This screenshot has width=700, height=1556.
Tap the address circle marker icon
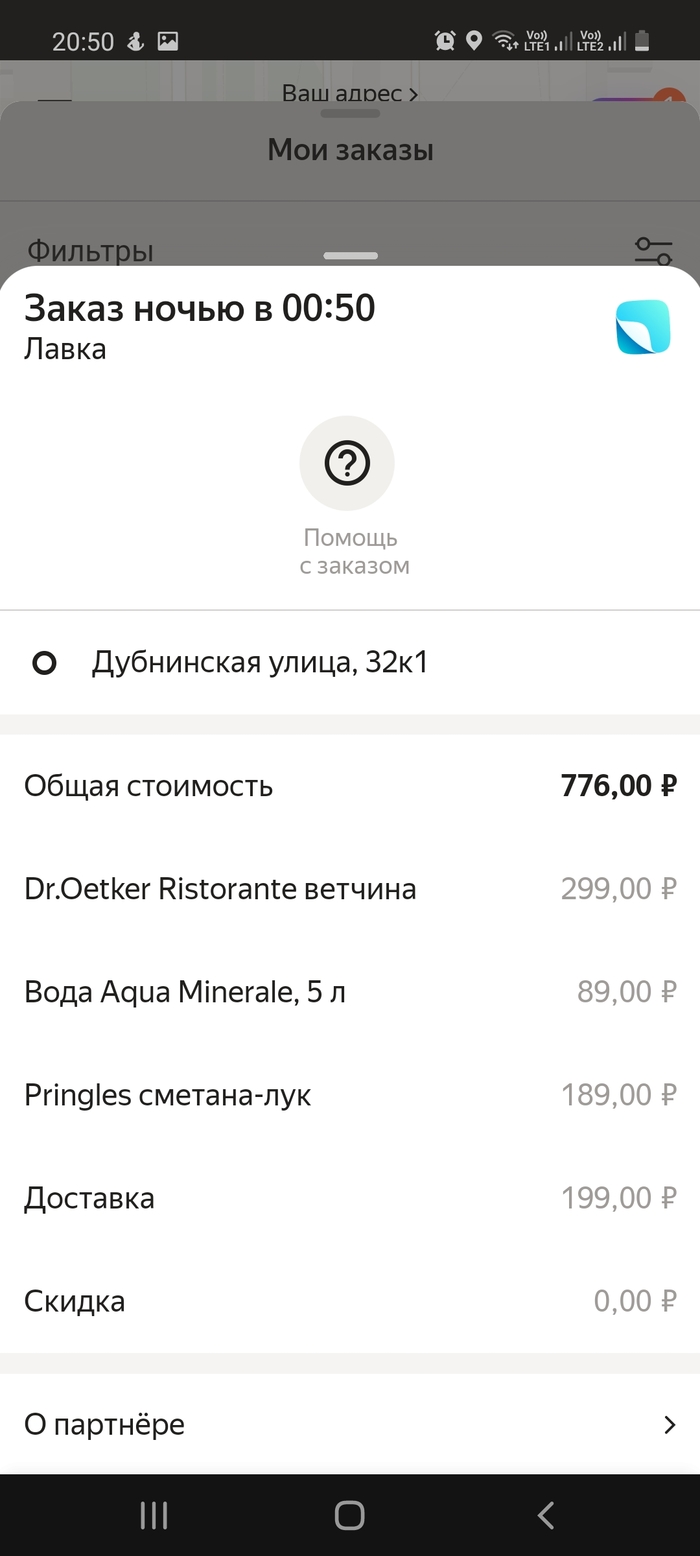(x=44, y=663)
